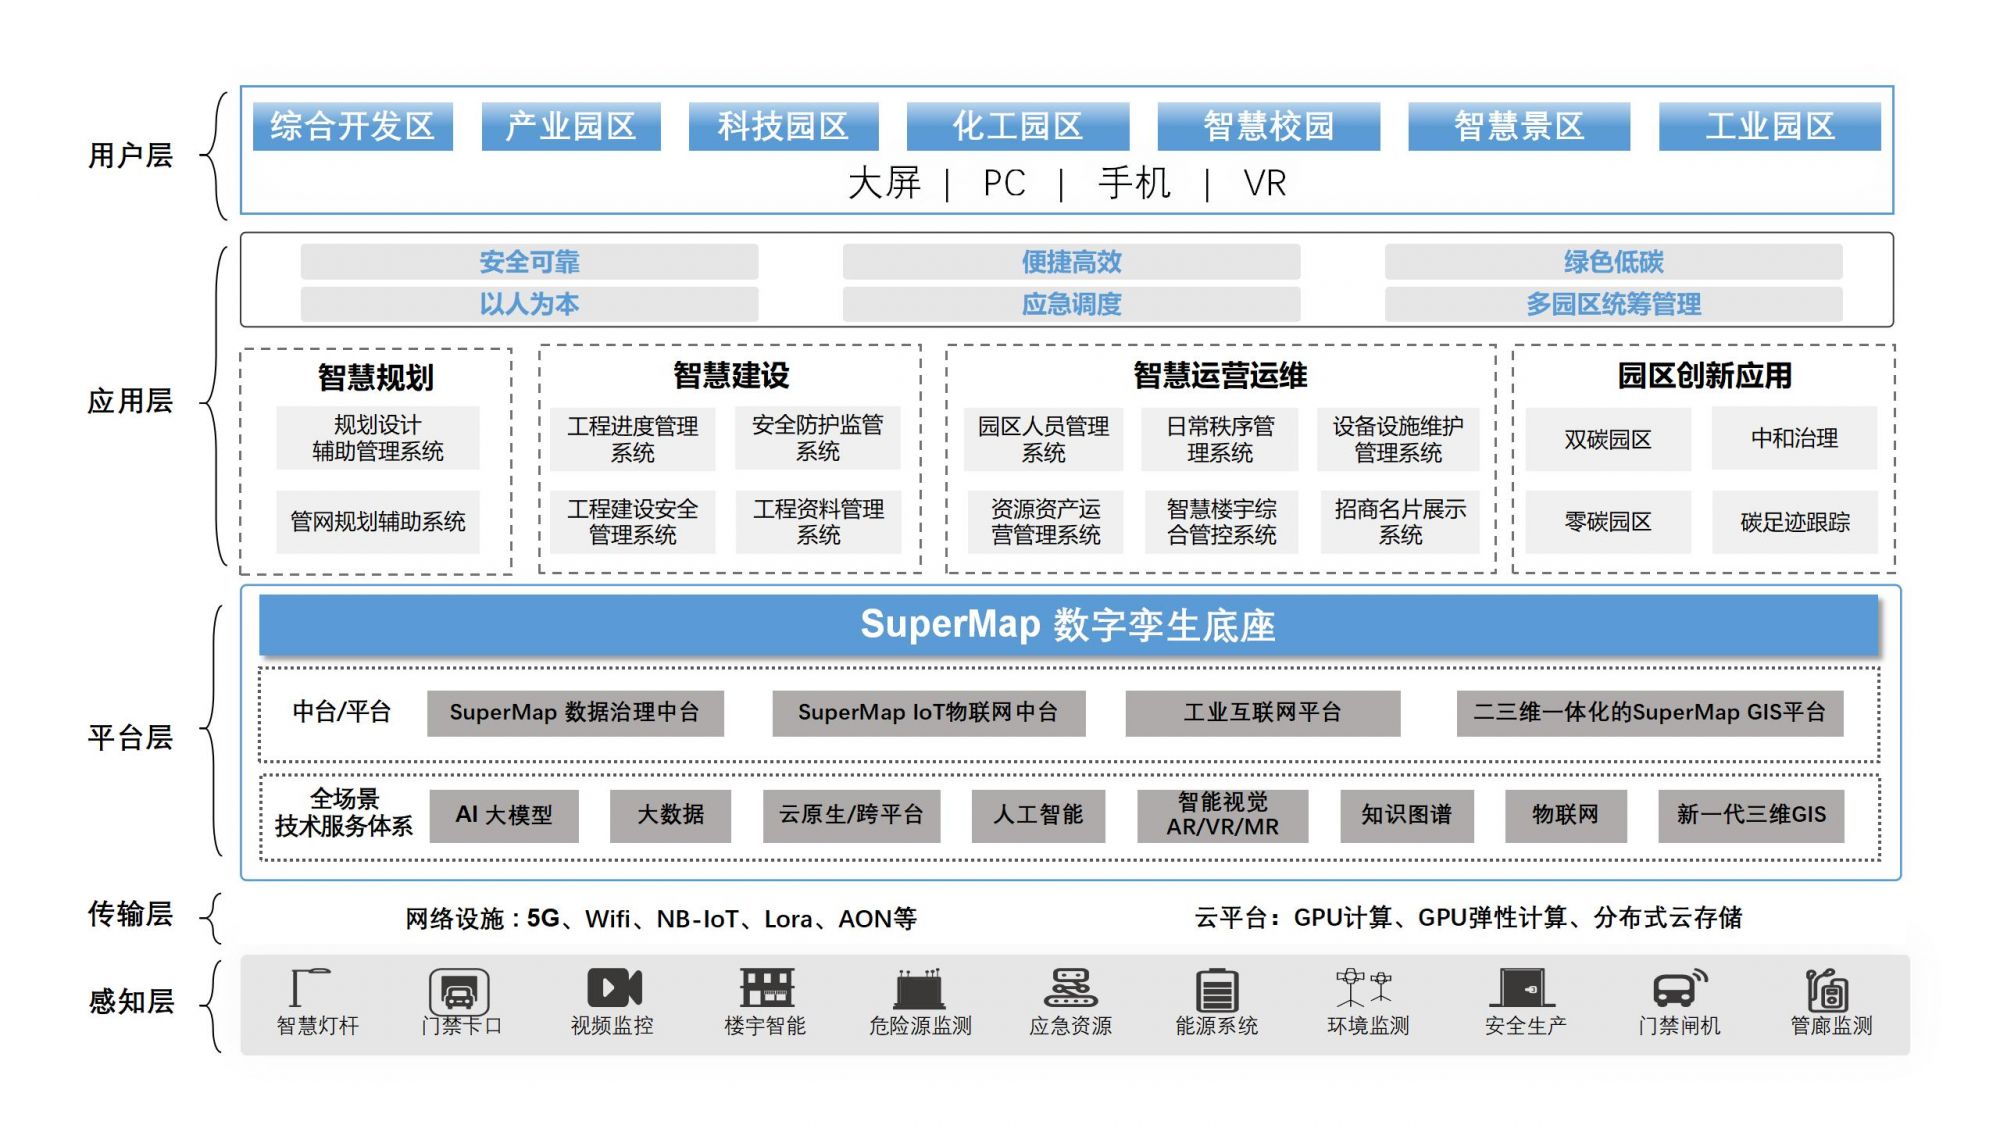The image size is (2000, 1125).
Task: Click the 工业园区 blue box
Action: (1770, 126)
